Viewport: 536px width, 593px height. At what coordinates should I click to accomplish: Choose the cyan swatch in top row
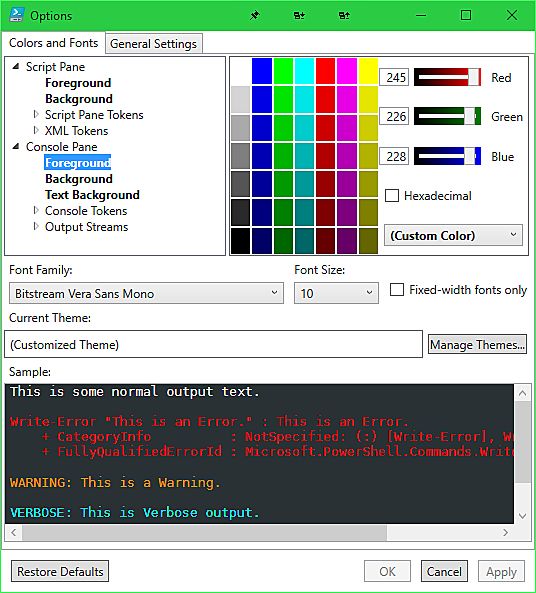pyautogui.click(x=304, y=71)
